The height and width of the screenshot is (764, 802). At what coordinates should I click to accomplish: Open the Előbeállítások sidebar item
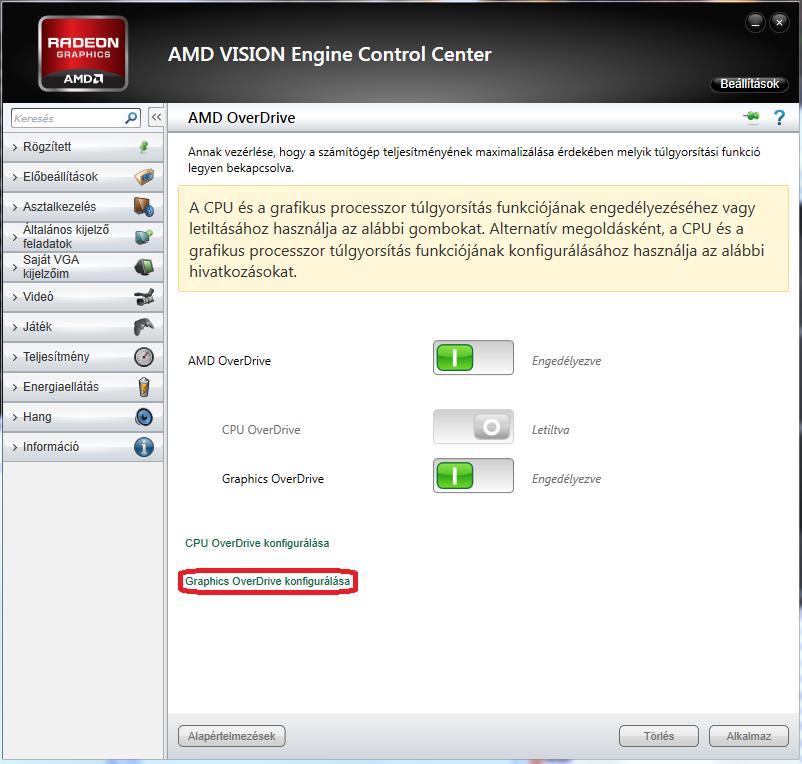[83, 177]
